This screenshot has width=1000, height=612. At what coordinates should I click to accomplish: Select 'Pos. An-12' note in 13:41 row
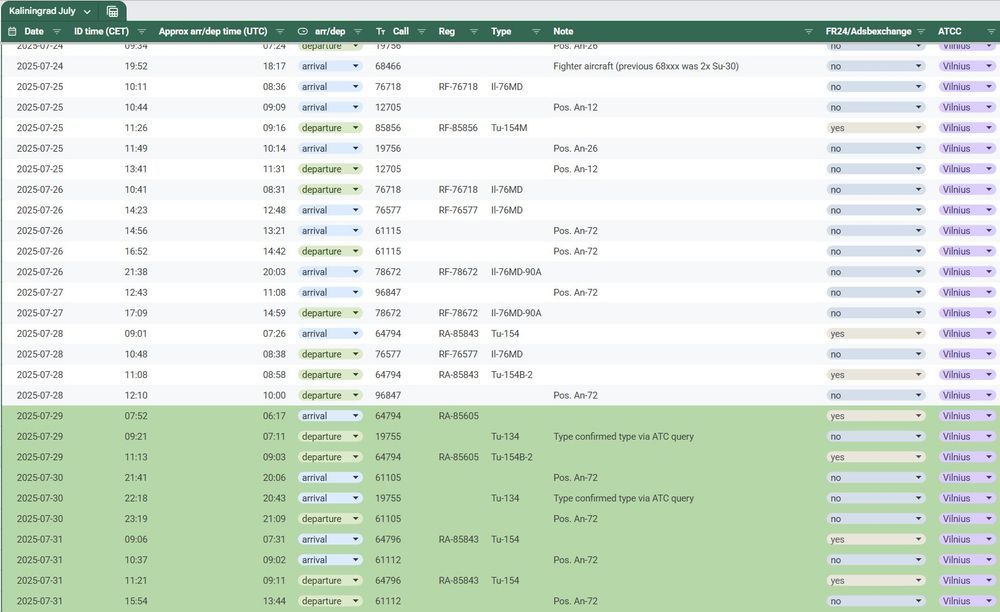[575, 169]
